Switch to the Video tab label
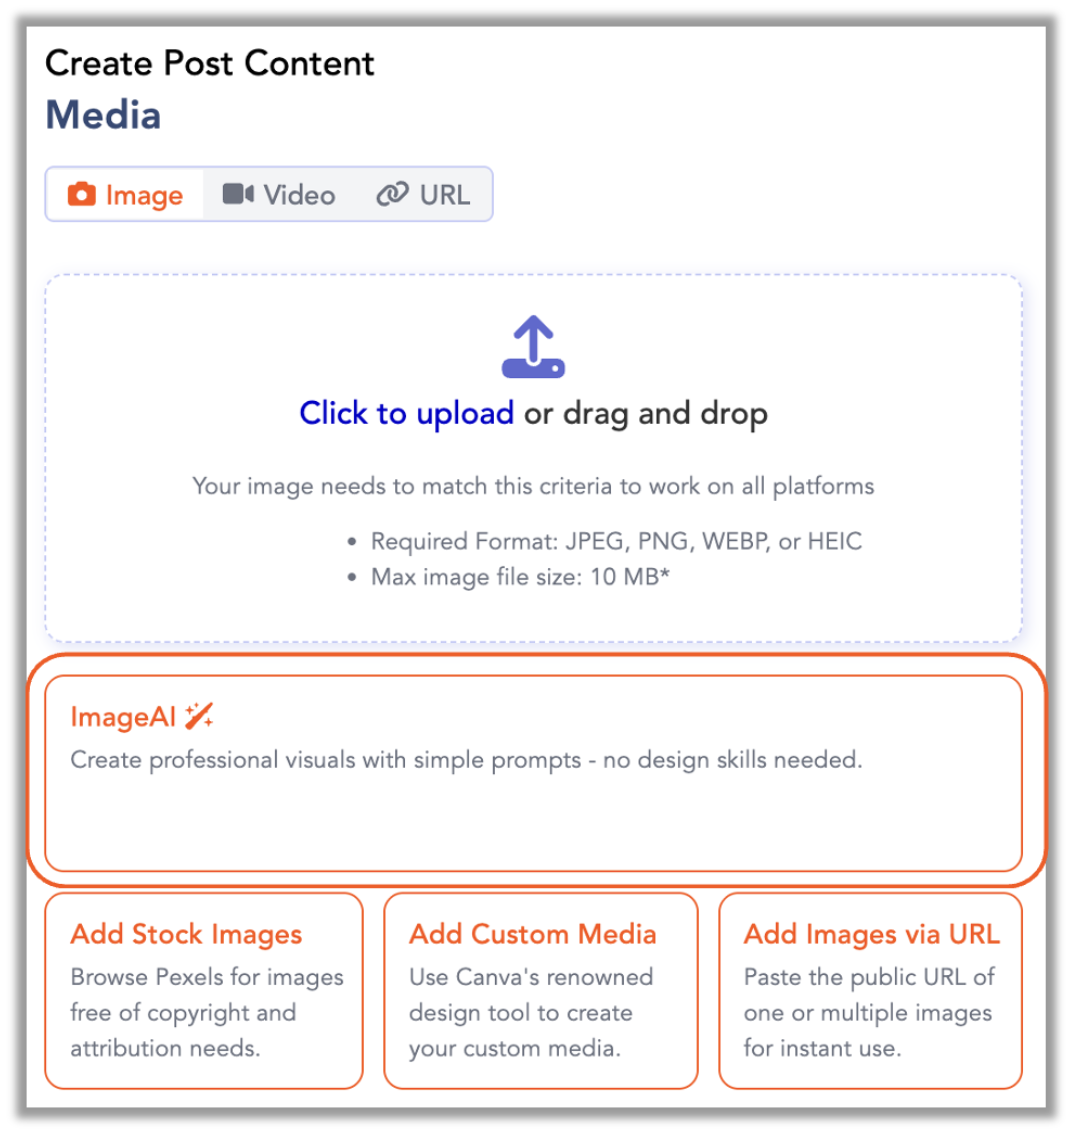1070x1134 pixels. tap(299, 195)
